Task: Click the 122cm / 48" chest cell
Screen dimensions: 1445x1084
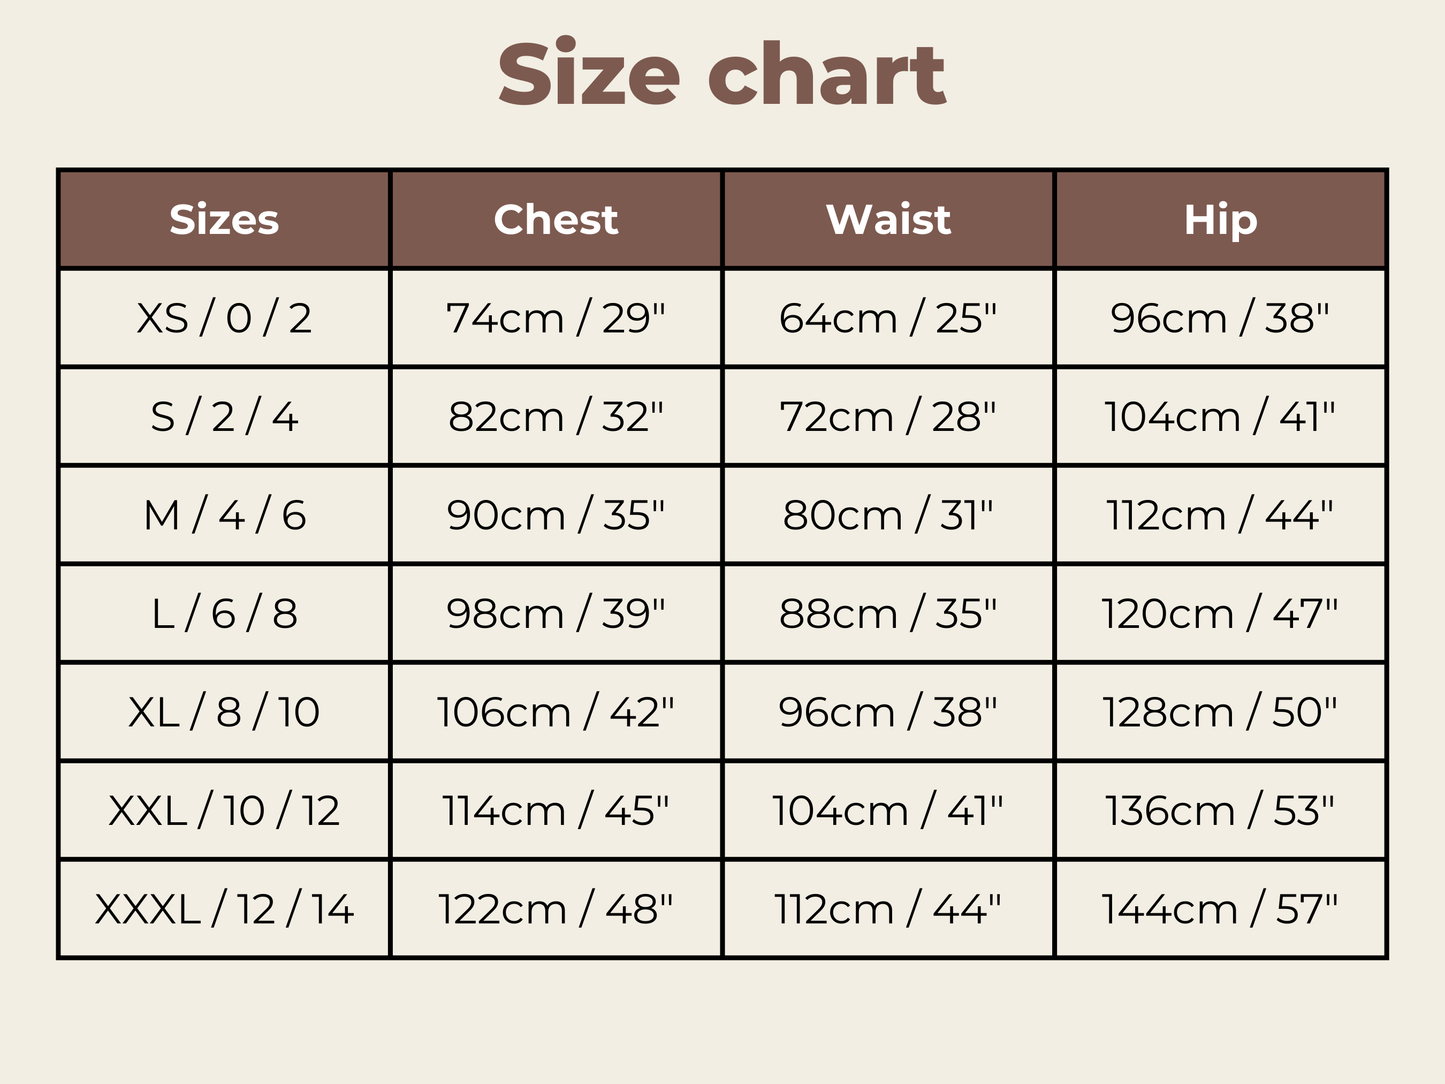Action: 556,909
